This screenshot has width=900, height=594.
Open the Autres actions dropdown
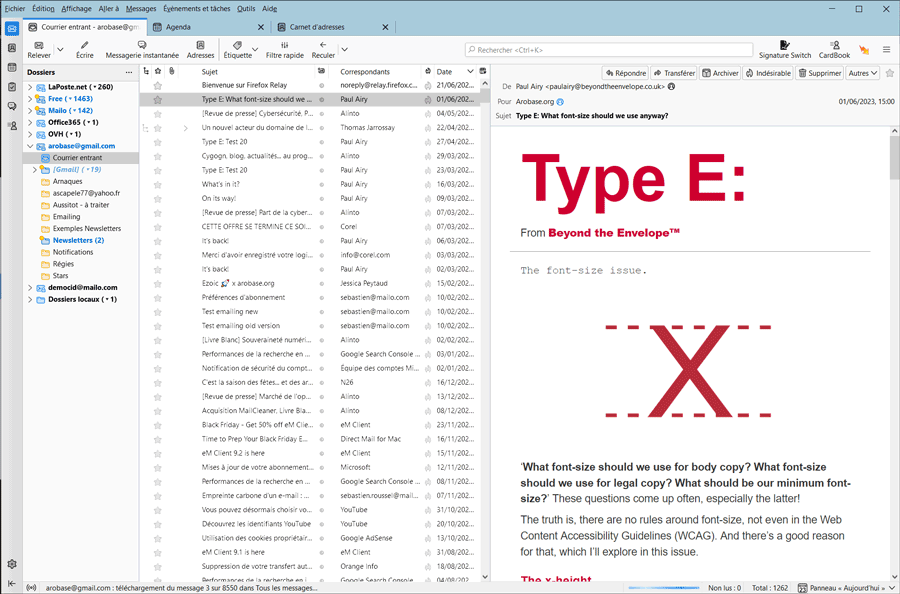click(863, 73)
